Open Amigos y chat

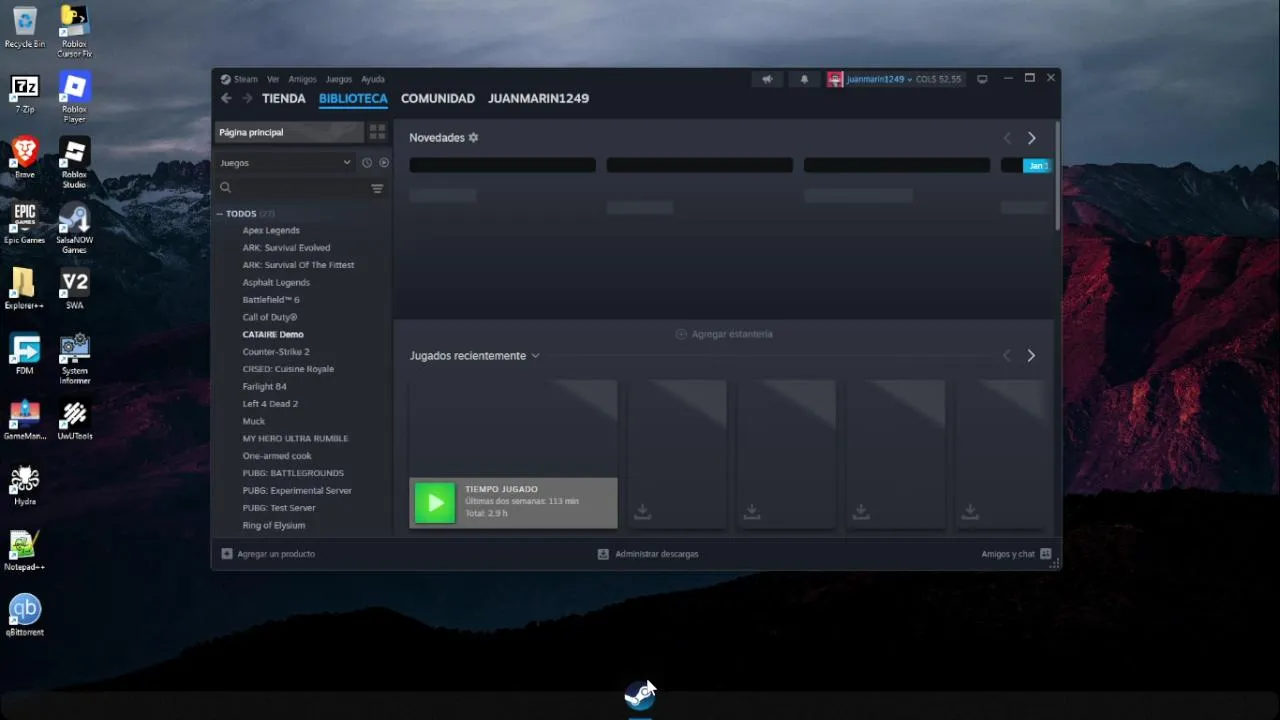pyautogui.click(x=1016, y=554)
